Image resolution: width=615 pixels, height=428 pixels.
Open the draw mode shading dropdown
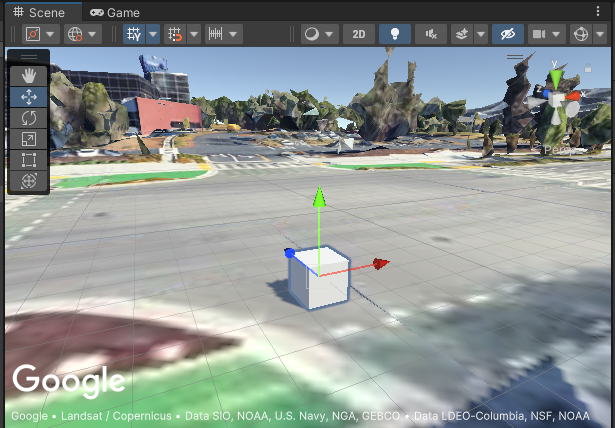coord(320,34)
